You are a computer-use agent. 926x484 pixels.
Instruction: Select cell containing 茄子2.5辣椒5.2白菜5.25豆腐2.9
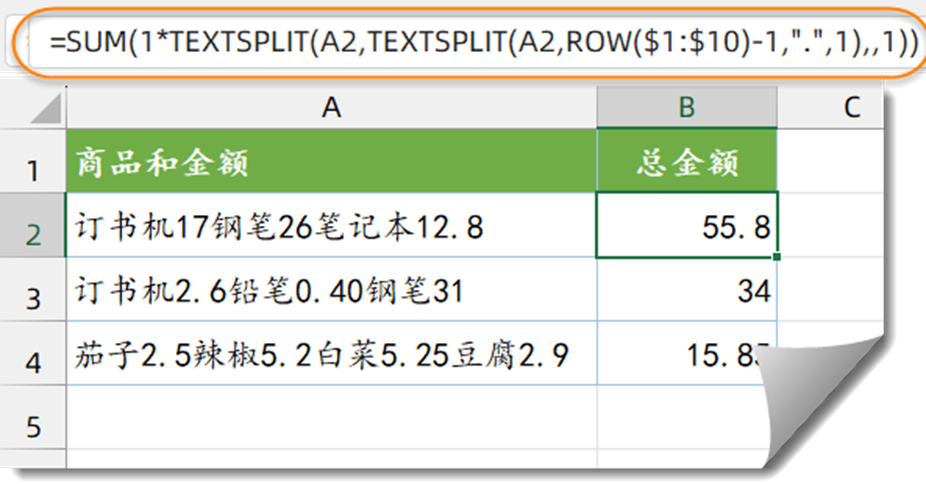pyautogui.click(x=331, y=354)
